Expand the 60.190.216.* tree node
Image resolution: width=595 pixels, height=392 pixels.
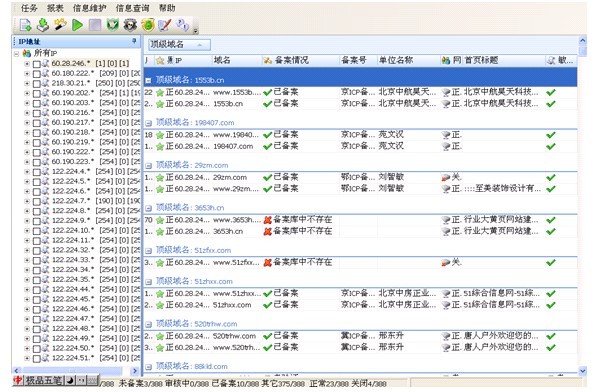(27, 113)
